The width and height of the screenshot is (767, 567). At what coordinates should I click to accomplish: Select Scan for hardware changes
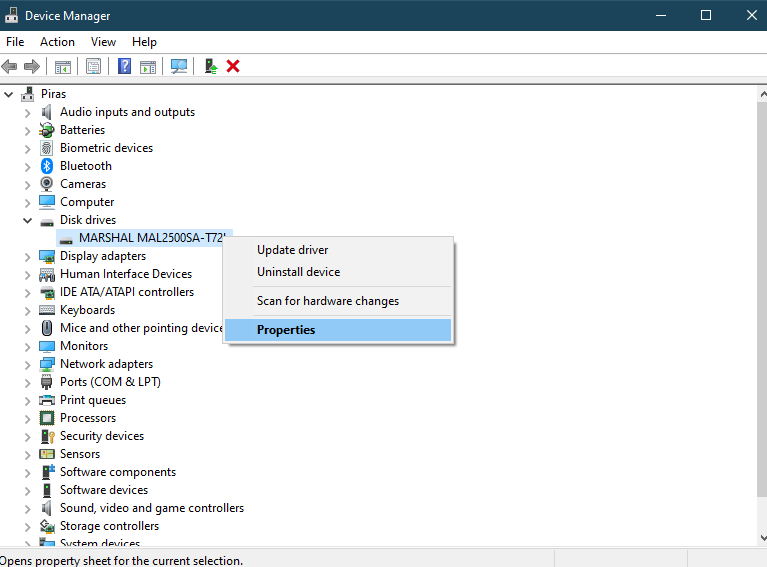(x=338, y=301)
